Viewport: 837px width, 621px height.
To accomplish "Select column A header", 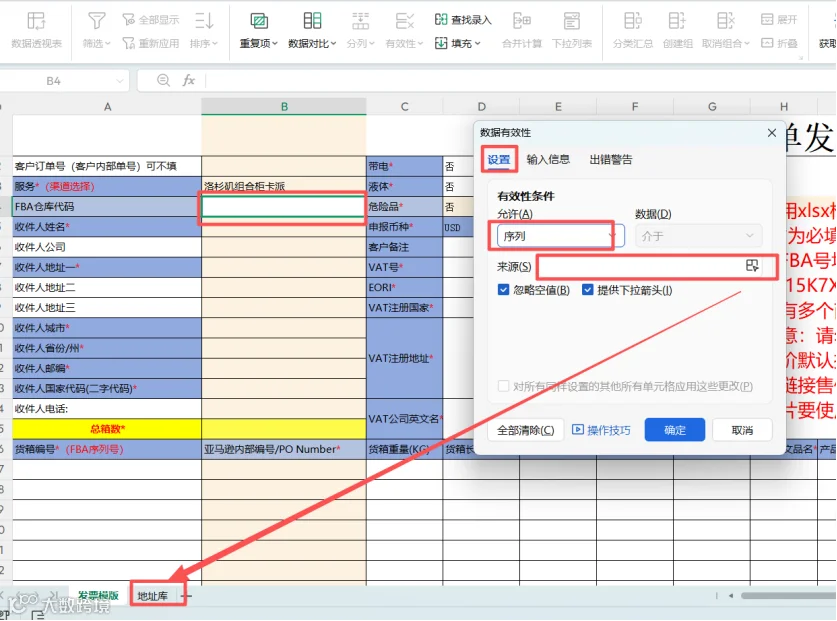I will tap(107, 107).
